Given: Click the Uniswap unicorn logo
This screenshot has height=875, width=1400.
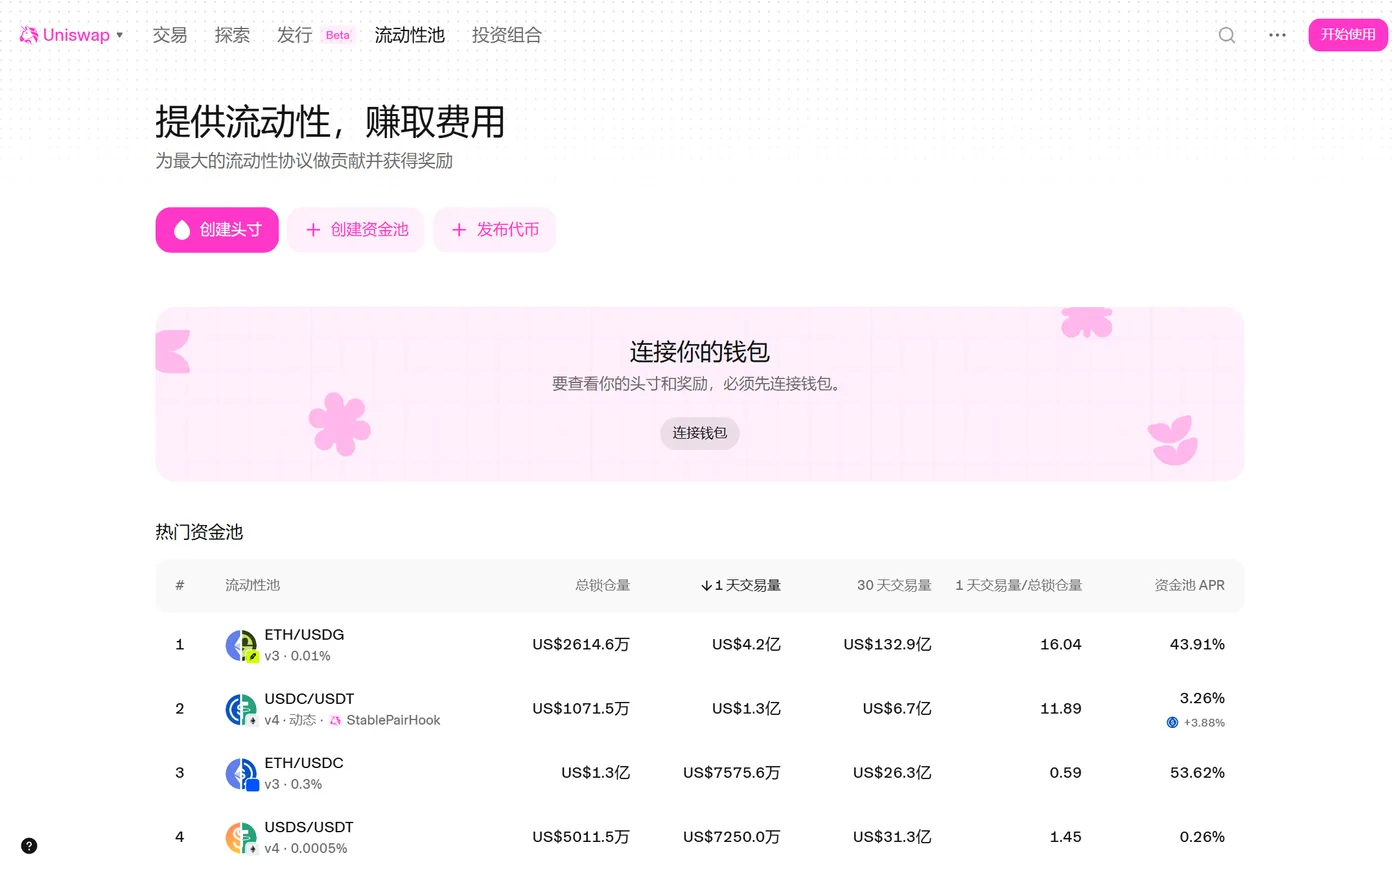Looking at the screenshot, I should [29, 35].
